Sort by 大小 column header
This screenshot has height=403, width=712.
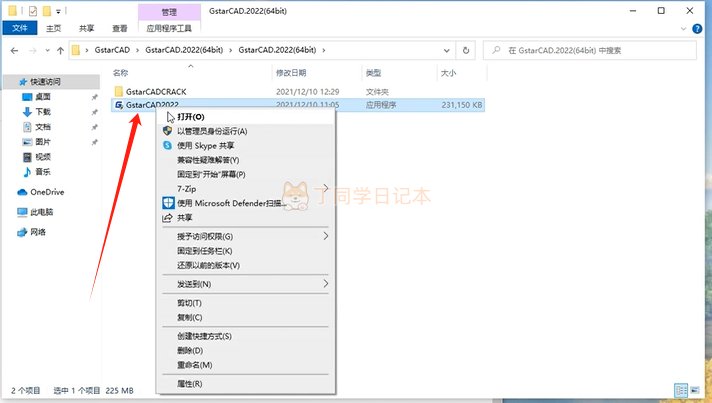point(448,73)
